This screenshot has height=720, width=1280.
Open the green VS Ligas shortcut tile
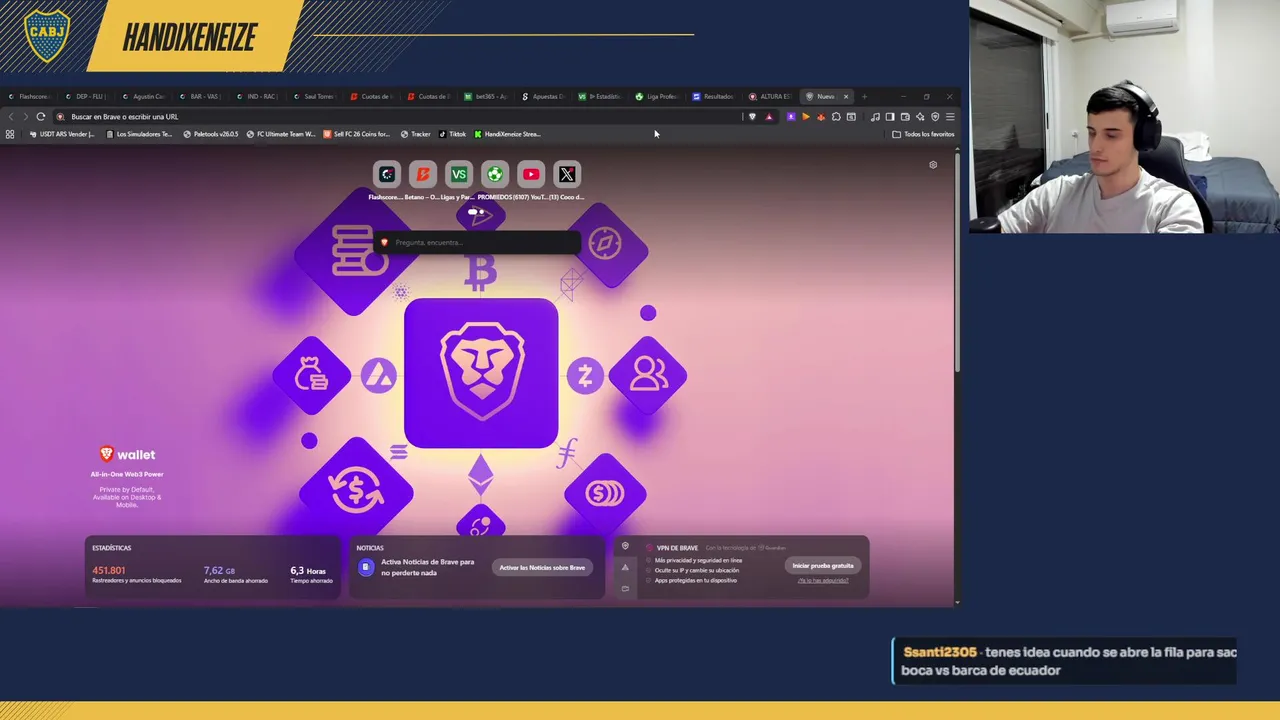click(459, 174)
